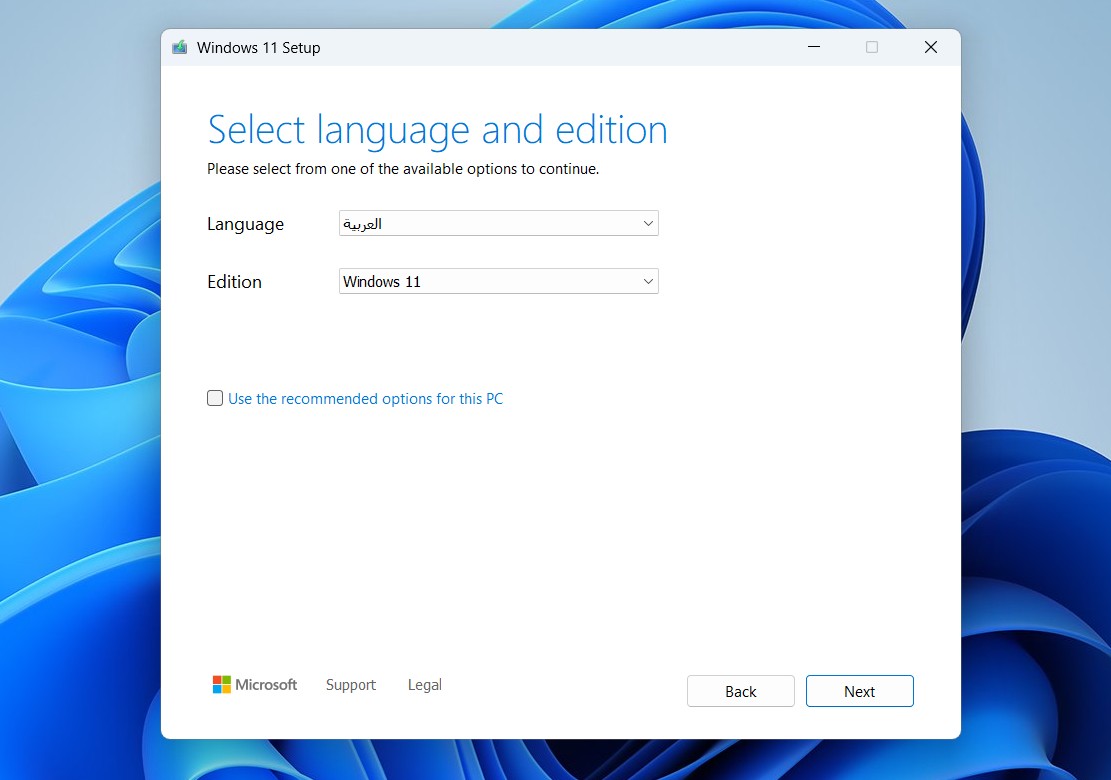Screen dimensions: 1111x780
Task: Minimize the Windows 11 Setup window
Action: (x=813, y=47)
